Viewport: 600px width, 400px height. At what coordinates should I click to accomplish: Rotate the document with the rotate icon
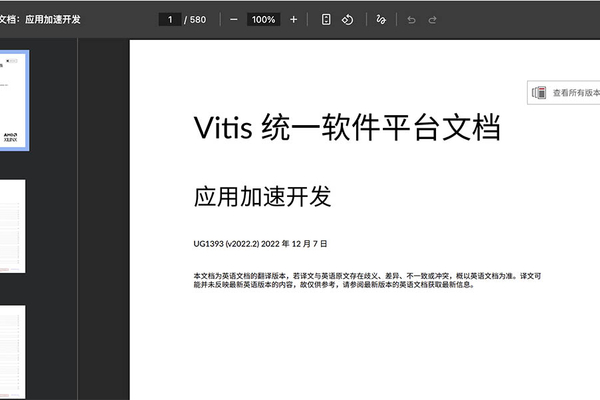click(x=347, y=19)
